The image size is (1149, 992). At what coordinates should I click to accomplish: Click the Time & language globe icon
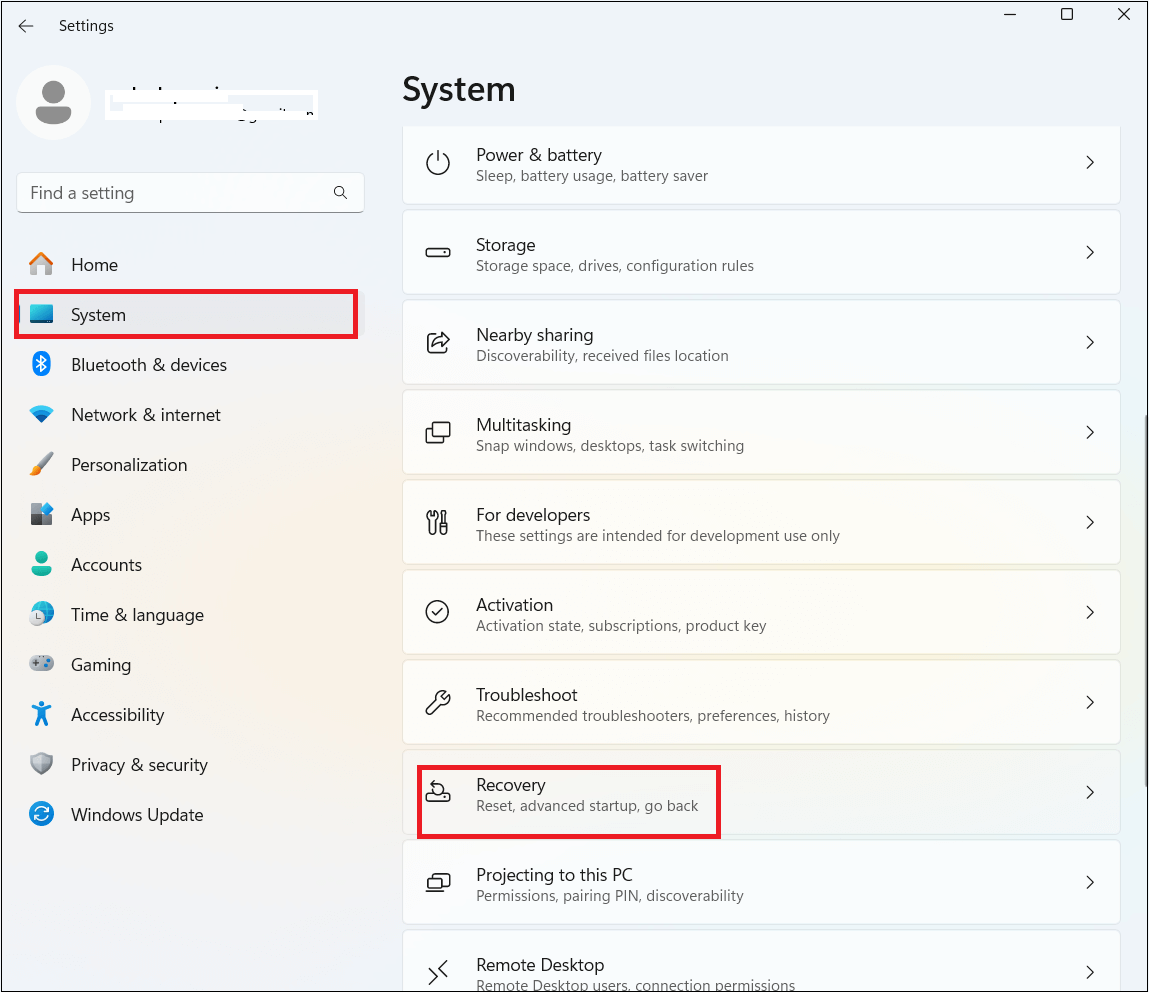41,614
